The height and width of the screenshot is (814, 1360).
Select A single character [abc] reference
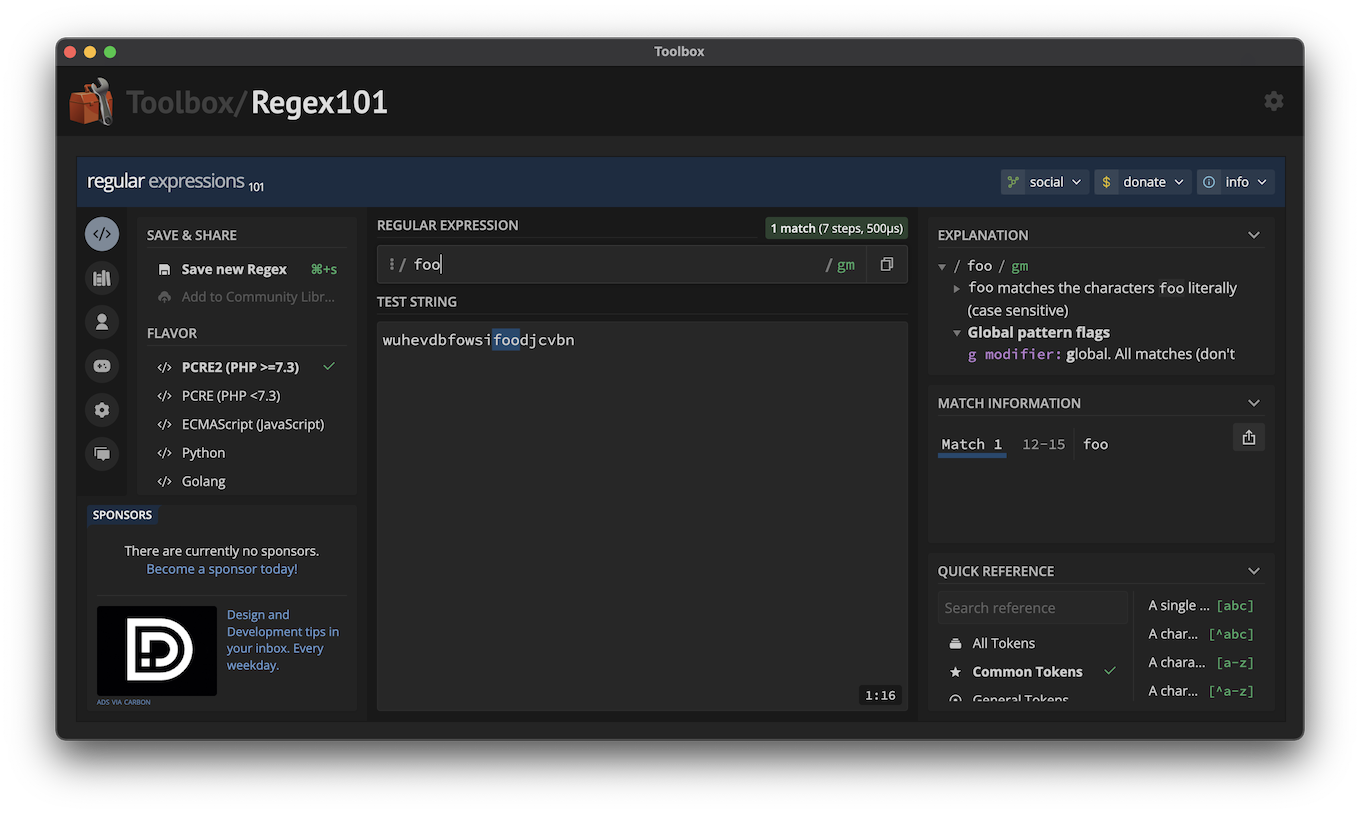click(1201, 605)
